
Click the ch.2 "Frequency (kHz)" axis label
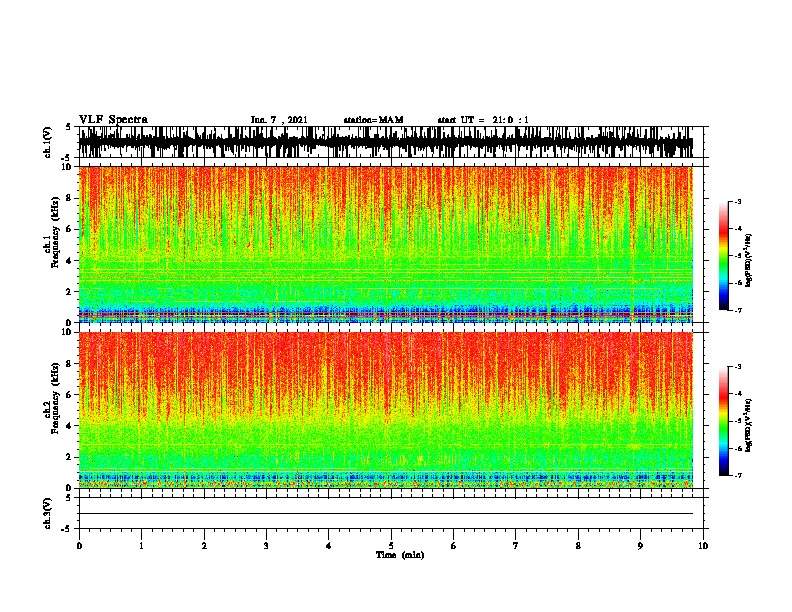[55, 398]
